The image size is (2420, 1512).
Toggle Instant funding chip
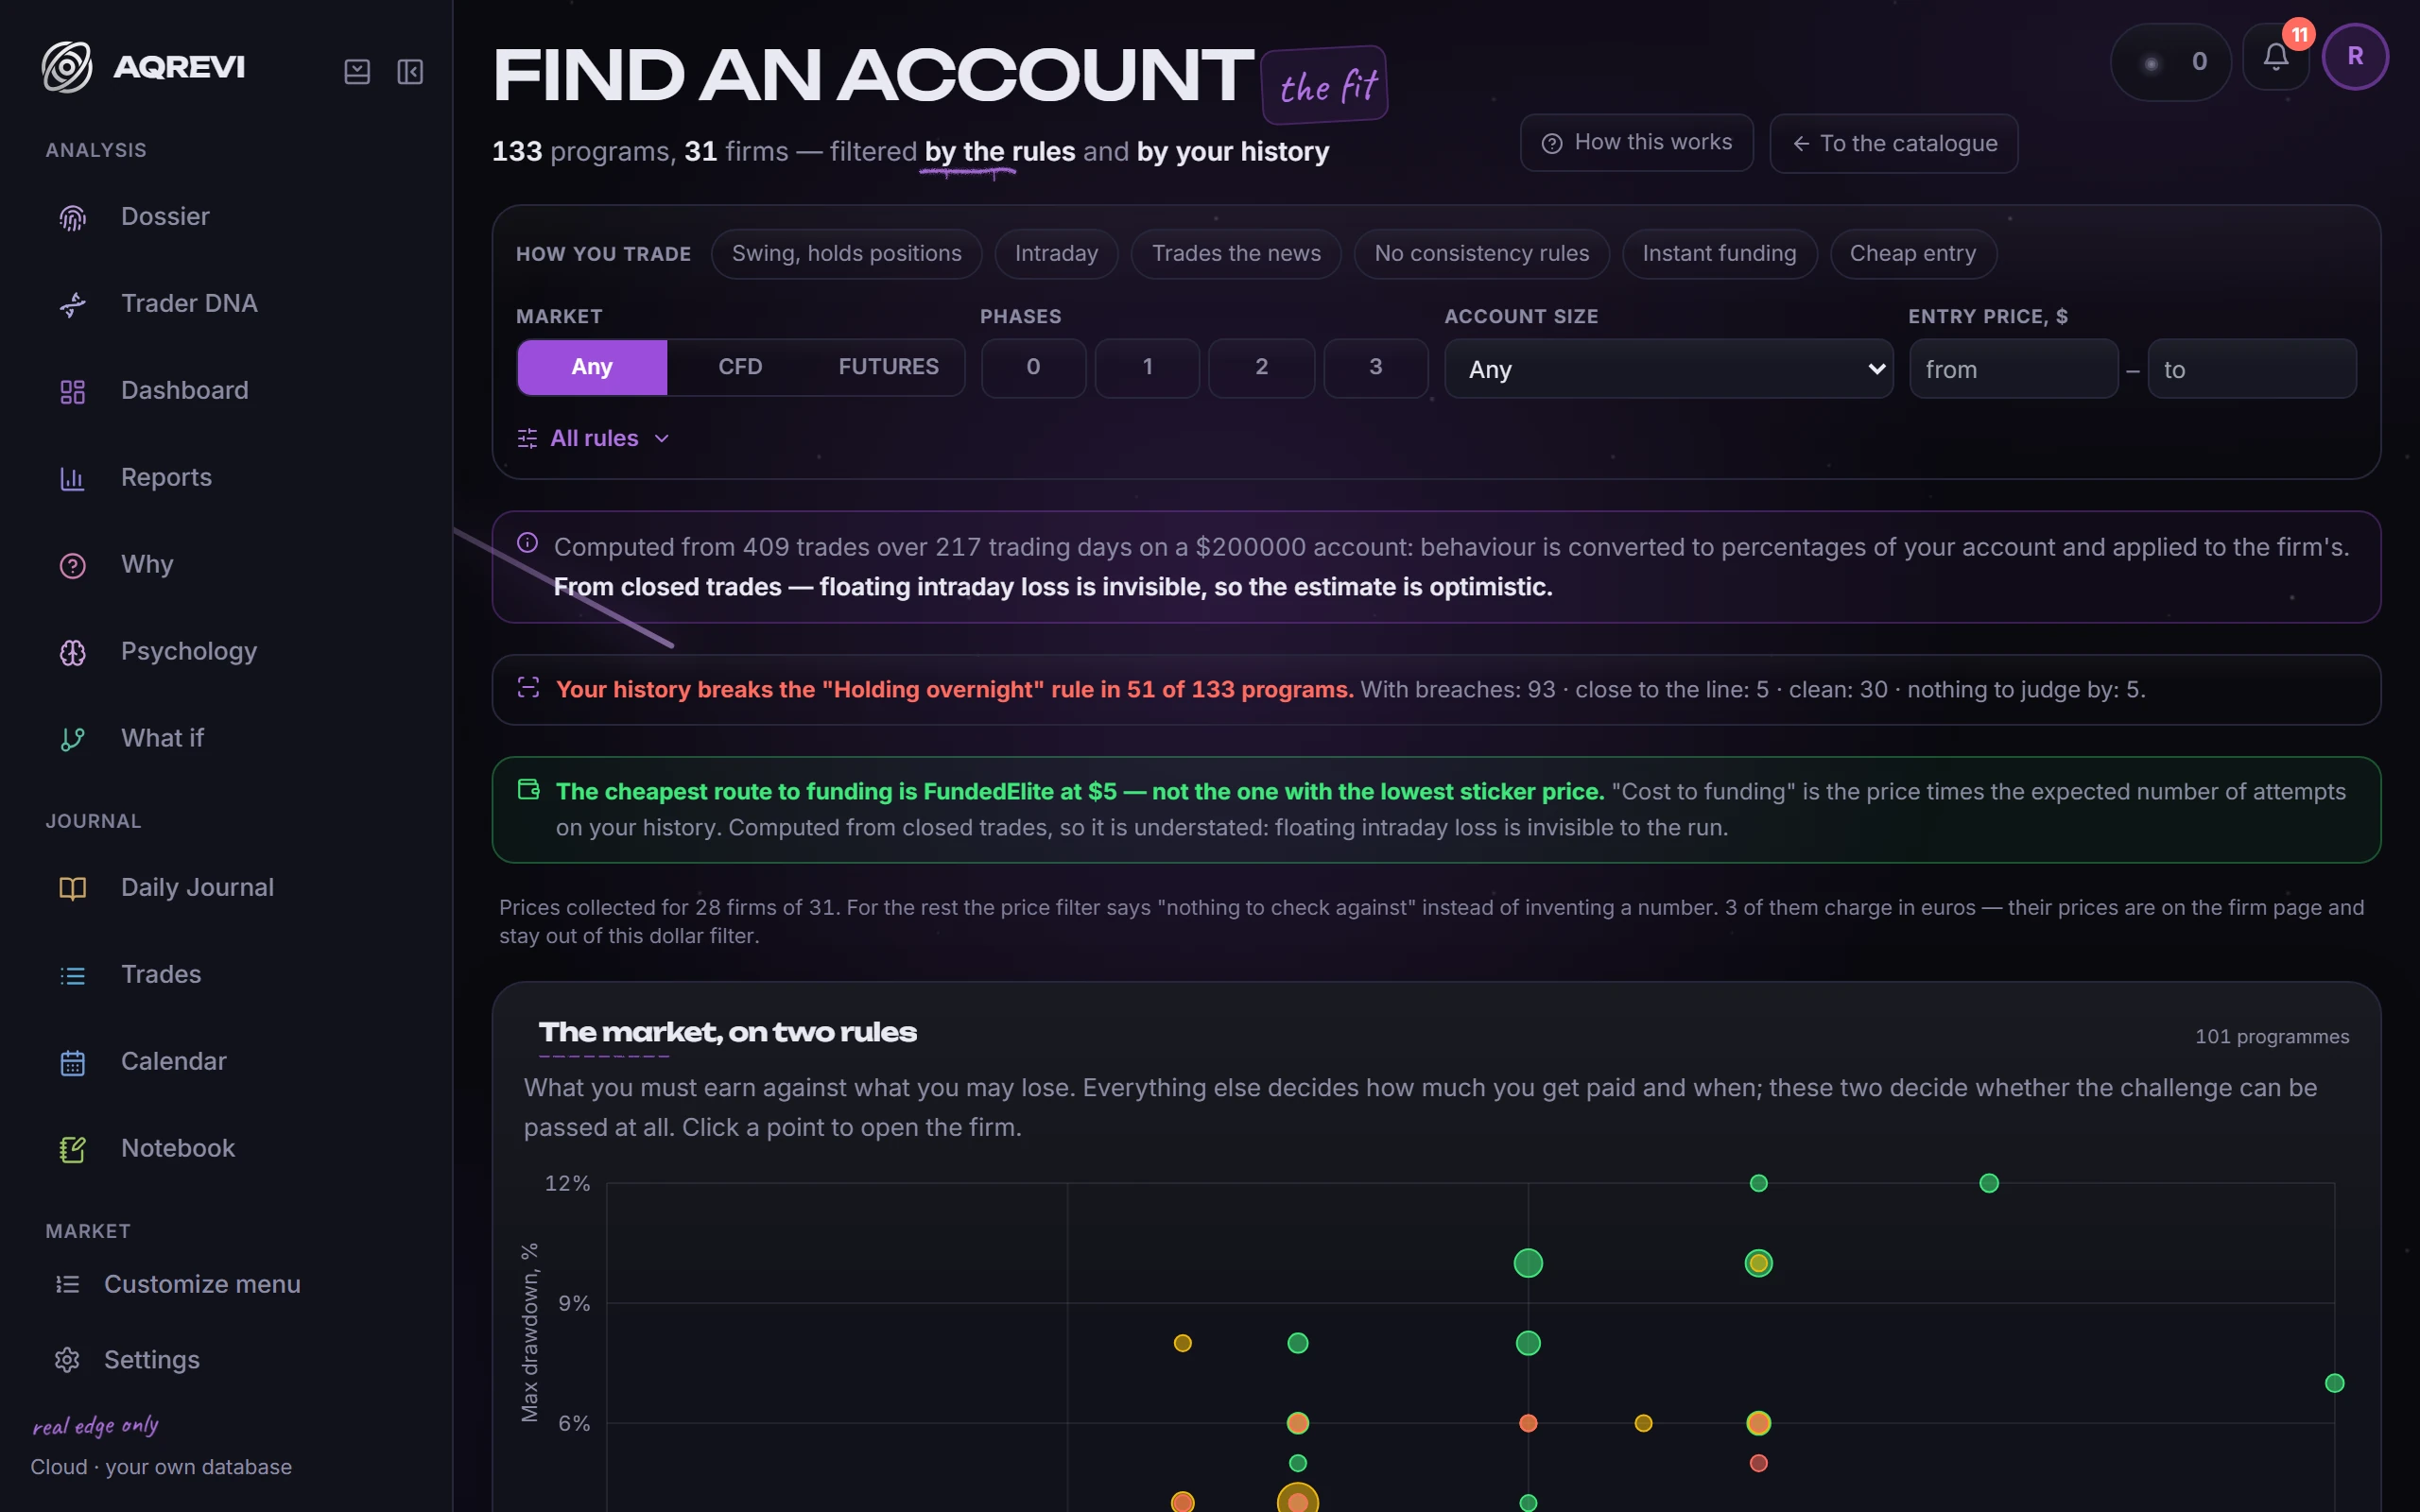coord(1719,254)
